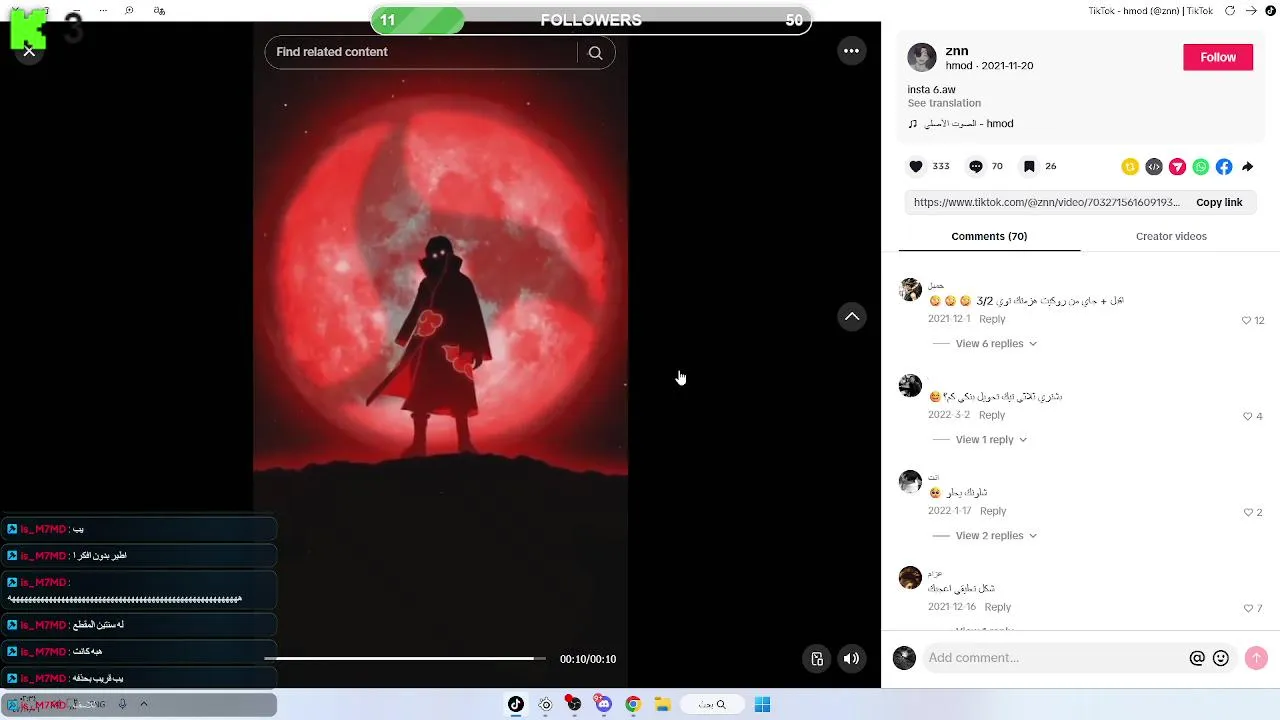Reply to the 2022-3-2 comment
1280x720 pixels.
[x=992, y=415]
